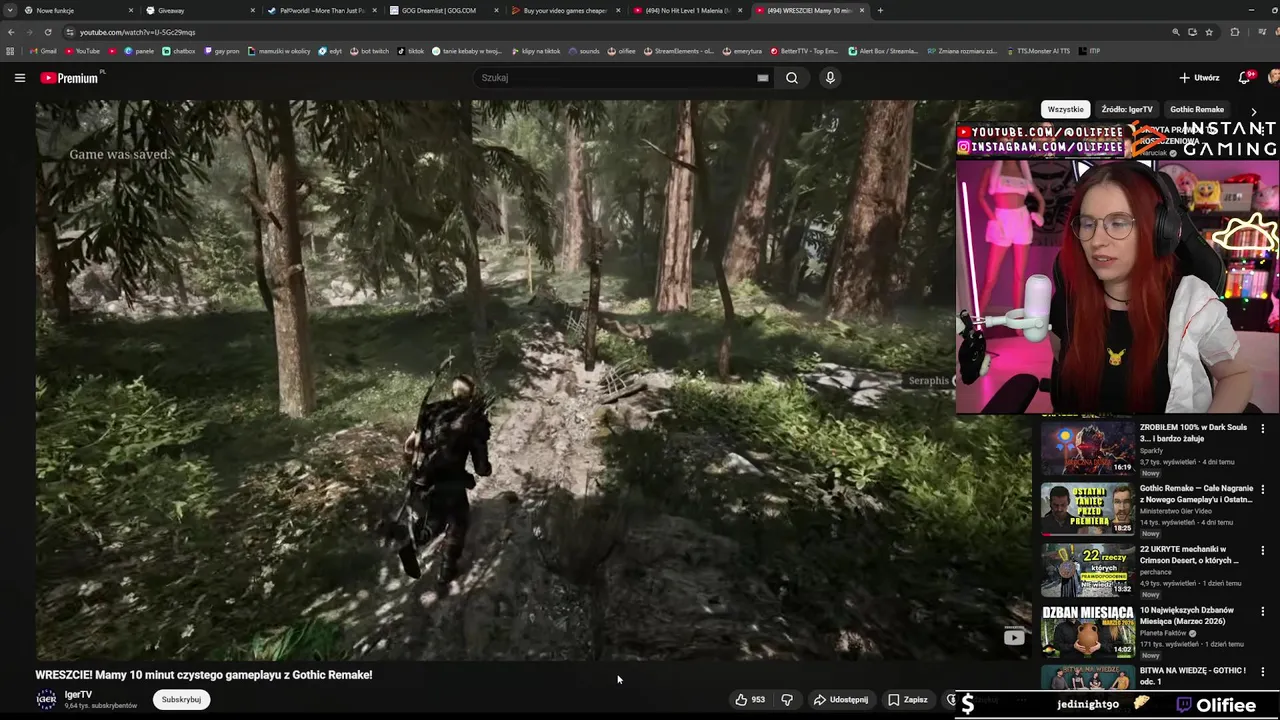
Task: Click title '10 Największych Dzbanów Miesiąca'
Action: tap(1187, 615)
